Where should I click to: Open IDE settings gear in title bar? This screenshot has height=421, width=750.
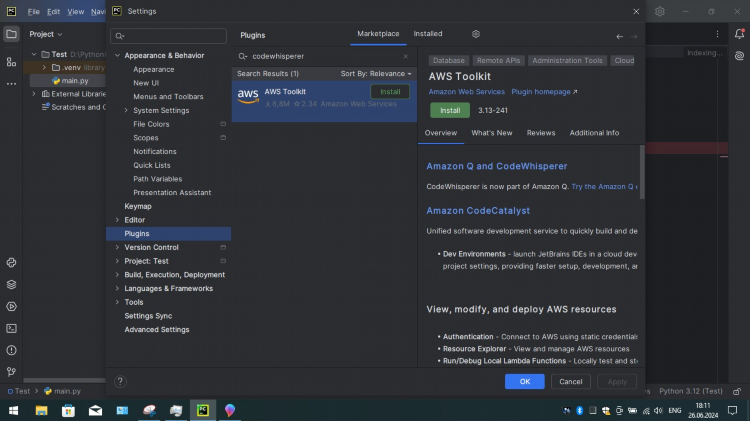click(660, 11)
